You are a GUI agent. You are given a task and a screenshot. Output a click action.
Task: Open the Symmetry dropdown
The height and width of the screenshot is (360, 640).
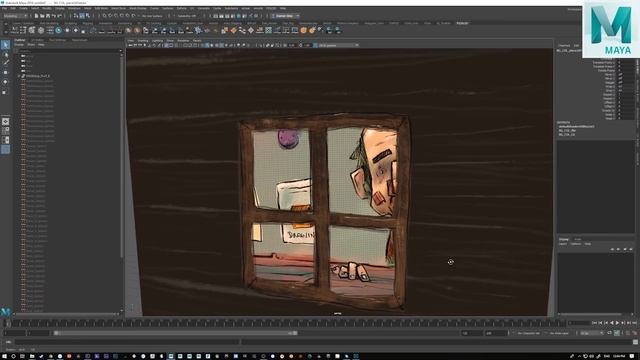187,16
